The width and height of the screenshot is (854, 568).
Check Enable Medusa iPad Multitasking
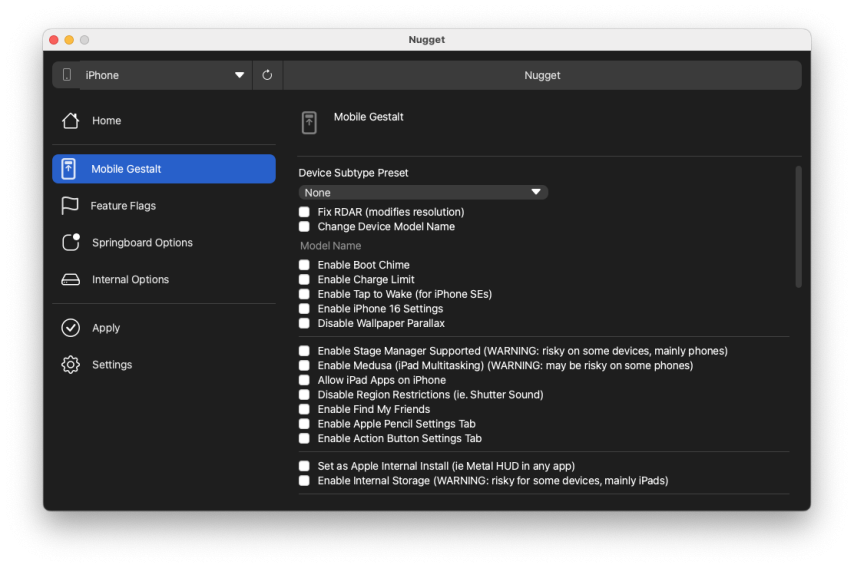[304, 365]
